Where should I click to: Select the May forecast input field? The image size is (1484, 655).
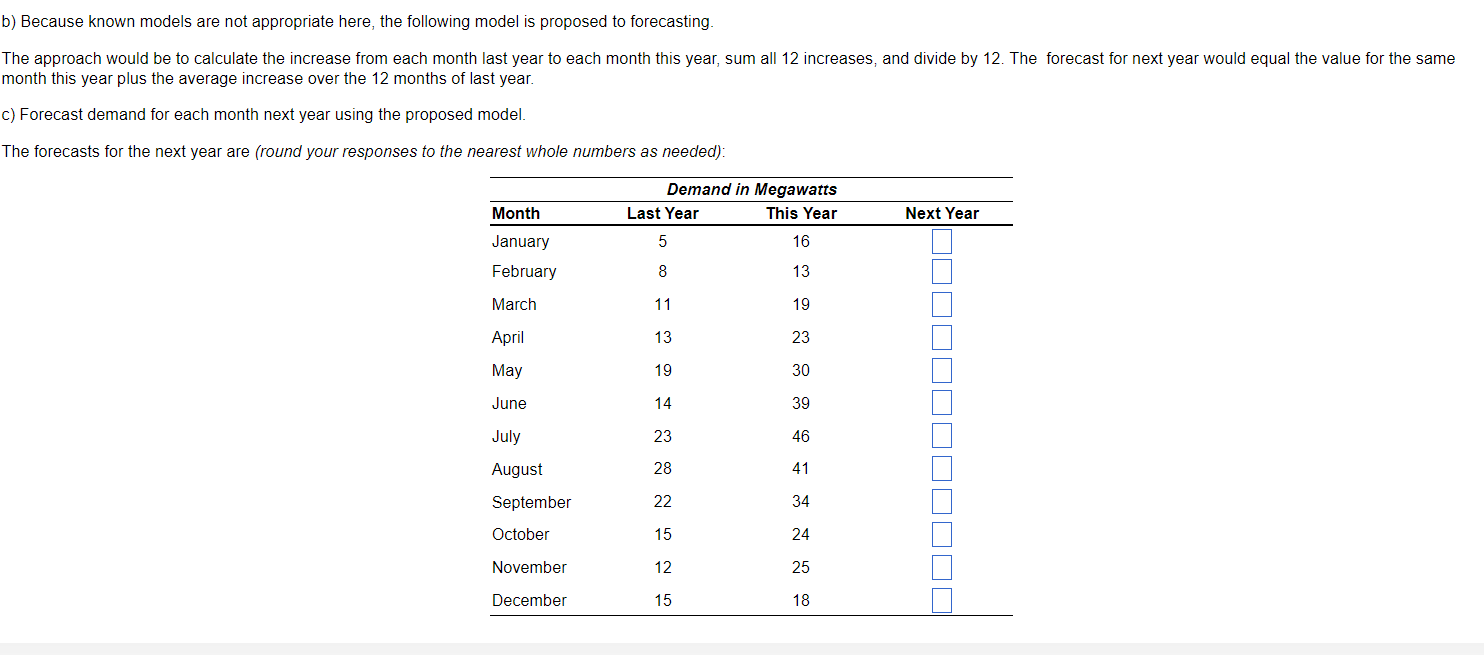(941, 370)
